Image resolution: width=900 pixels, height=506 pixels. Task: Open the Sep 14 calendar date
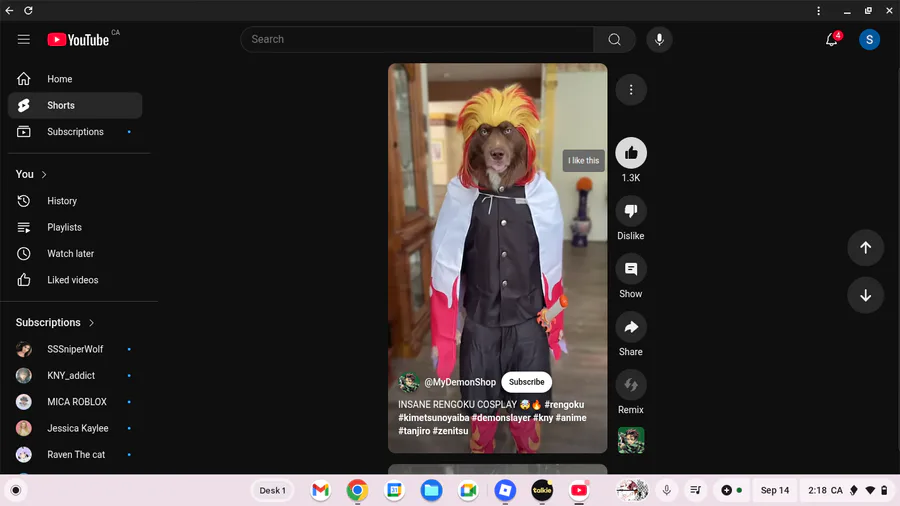tap(775, 491)
